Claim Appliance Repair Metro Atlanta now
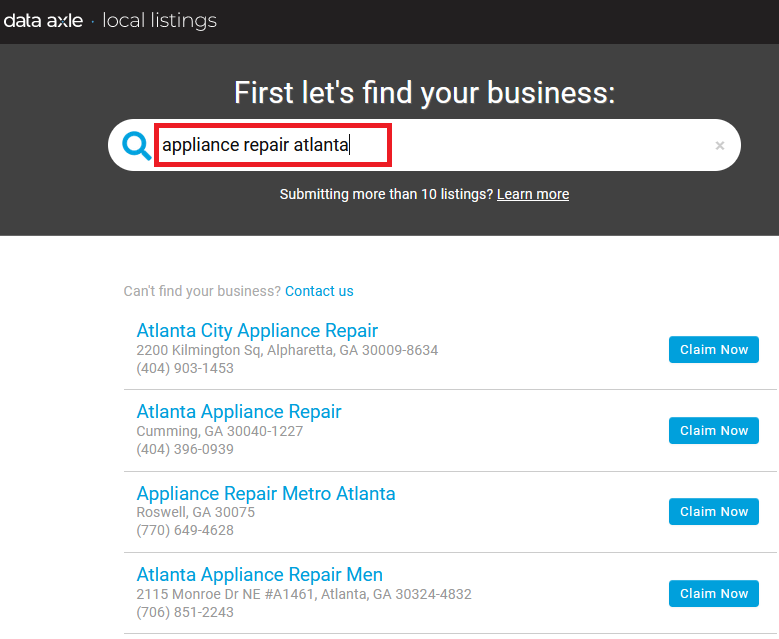The image size is (779, 639). click(x=713, y=511)
